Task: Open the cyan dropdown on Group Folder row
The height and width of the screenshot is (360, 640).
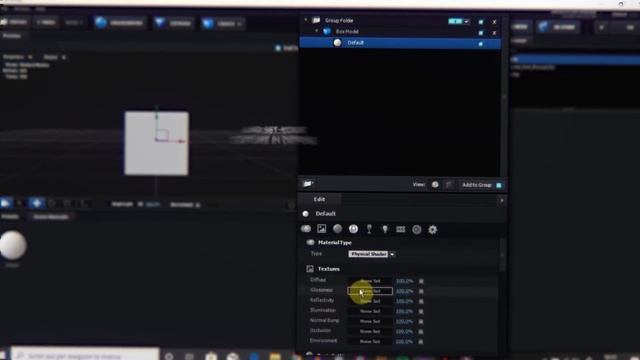Action: 459,21
